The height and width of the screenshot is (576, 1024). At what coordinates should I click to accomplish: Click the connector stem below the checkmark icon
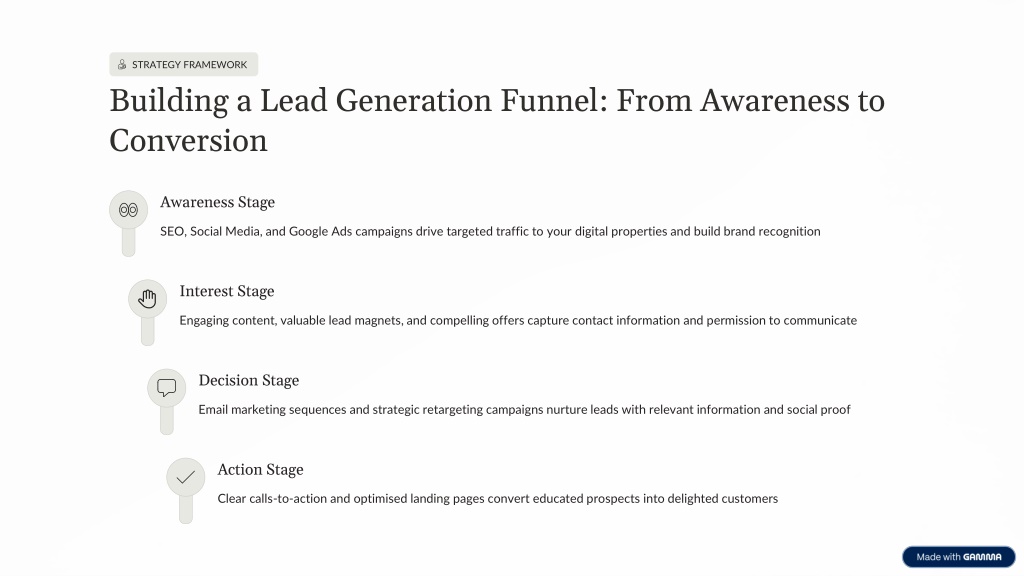pyautogui.click(x=185, y=509)
